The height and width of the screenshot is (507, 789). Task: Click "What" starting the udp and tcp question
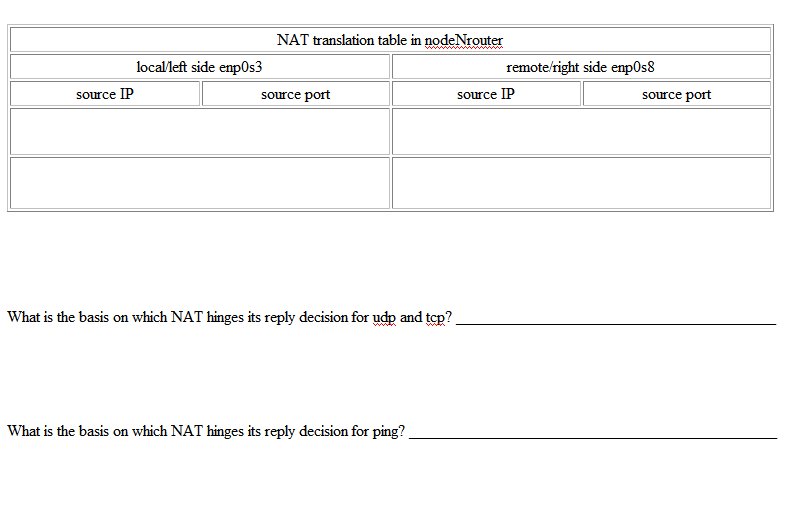point(24,318)
